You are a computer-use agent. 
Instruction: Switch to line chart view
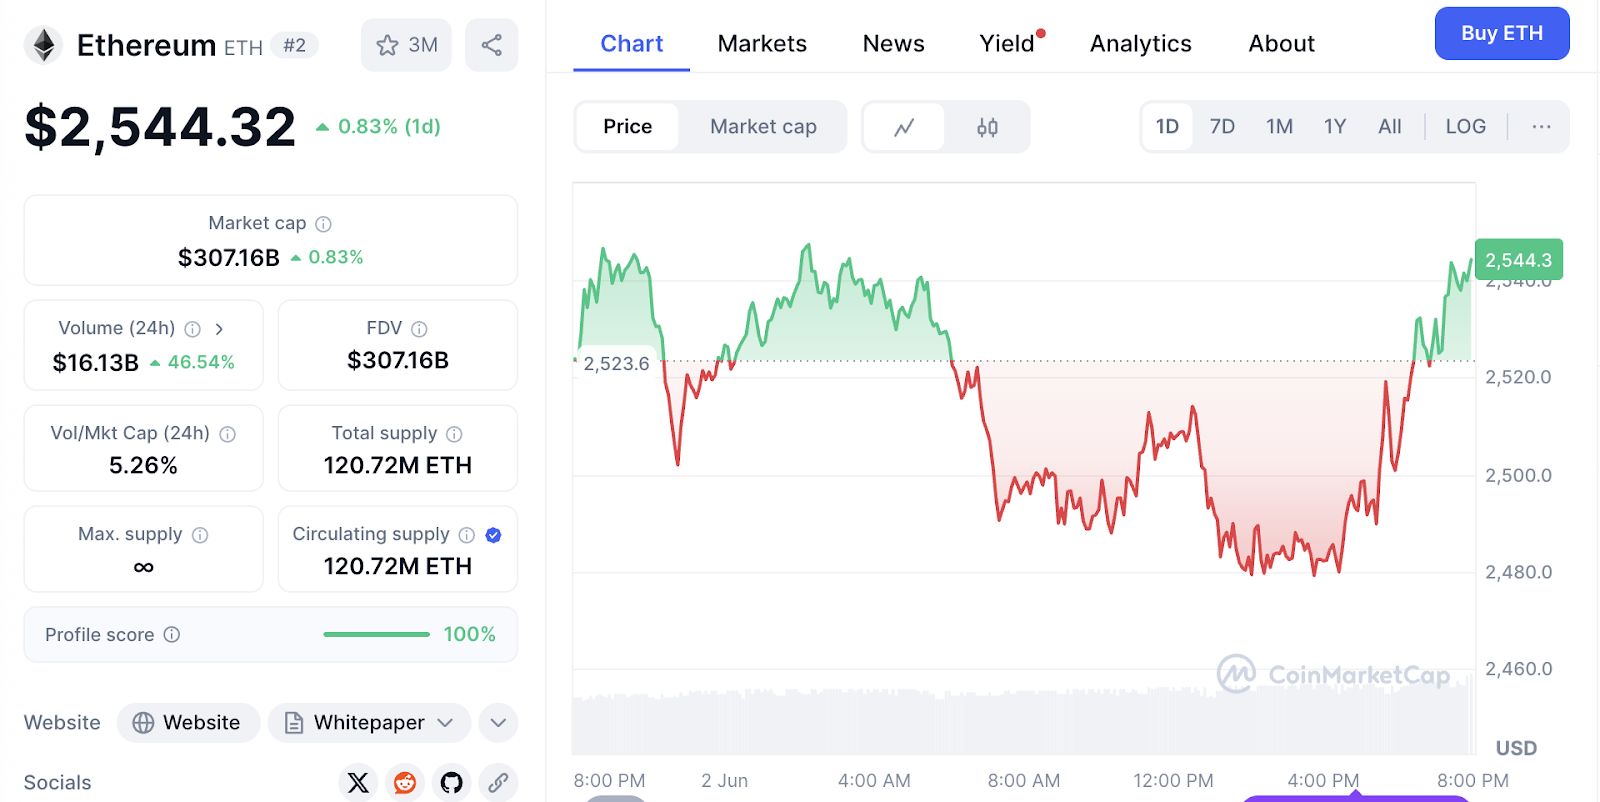click(x=904, y=127)
